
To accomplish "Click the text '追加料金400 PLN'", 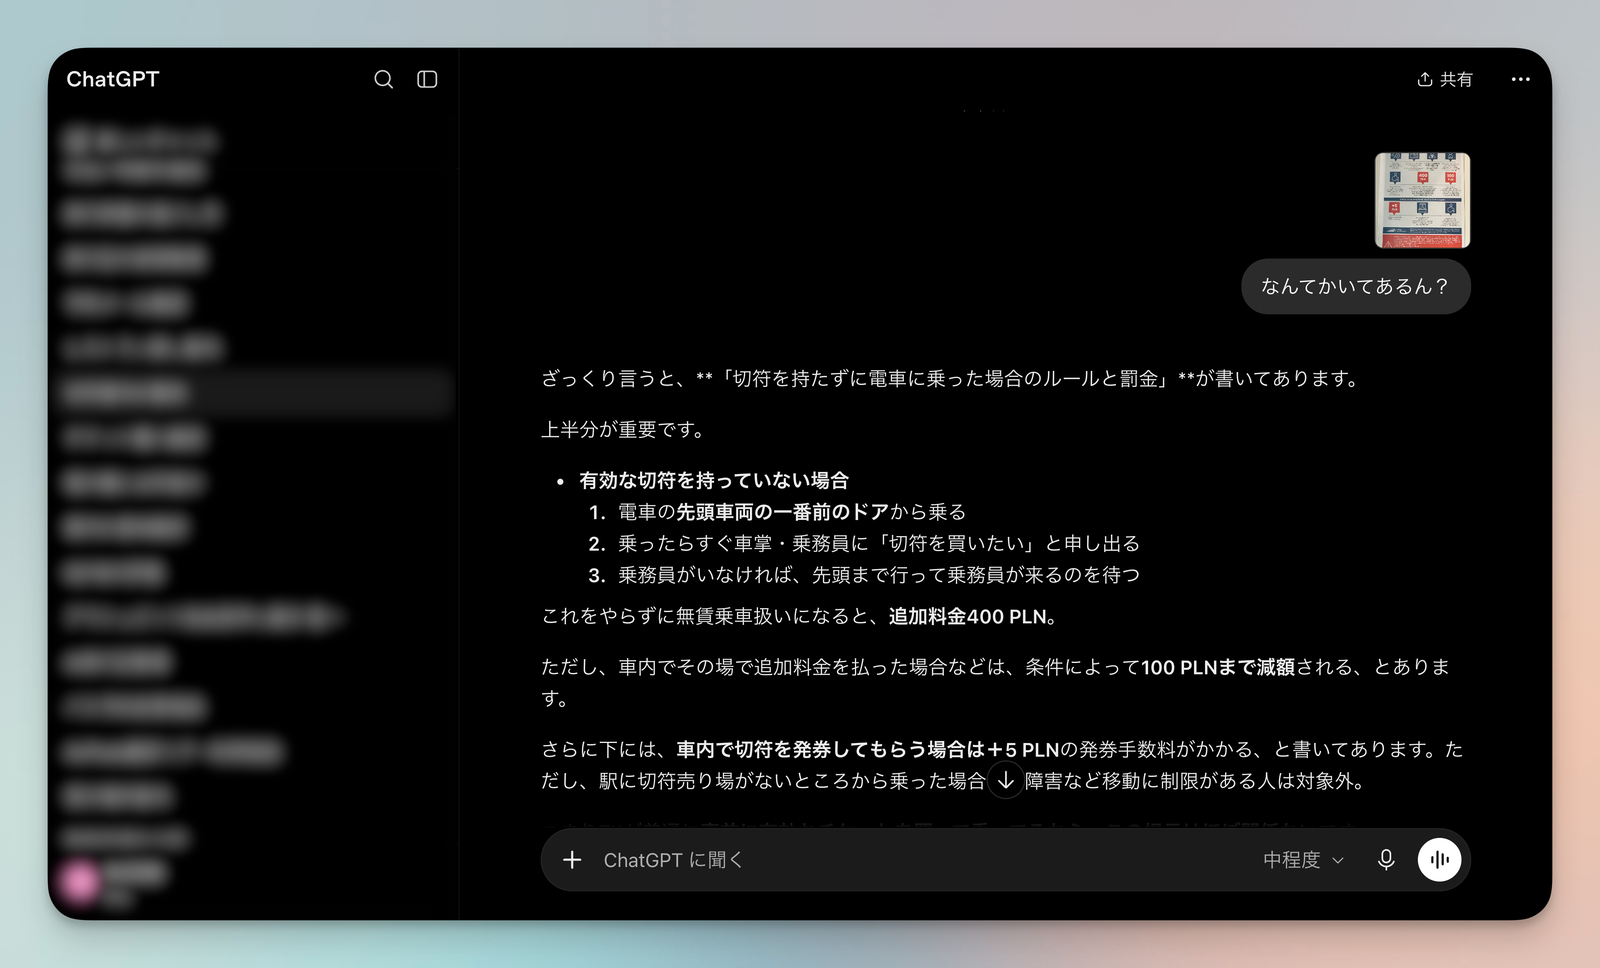I will pyautogui.click(x=968, y=616).
